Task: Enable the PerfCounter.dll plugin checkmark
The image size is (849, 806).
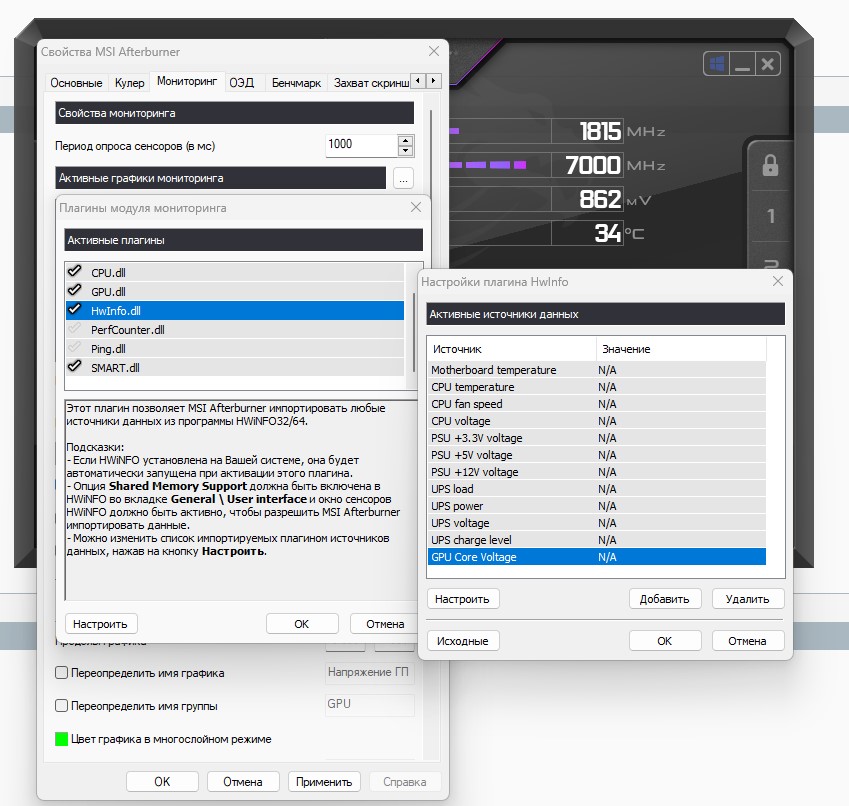Action: point(75,328)
